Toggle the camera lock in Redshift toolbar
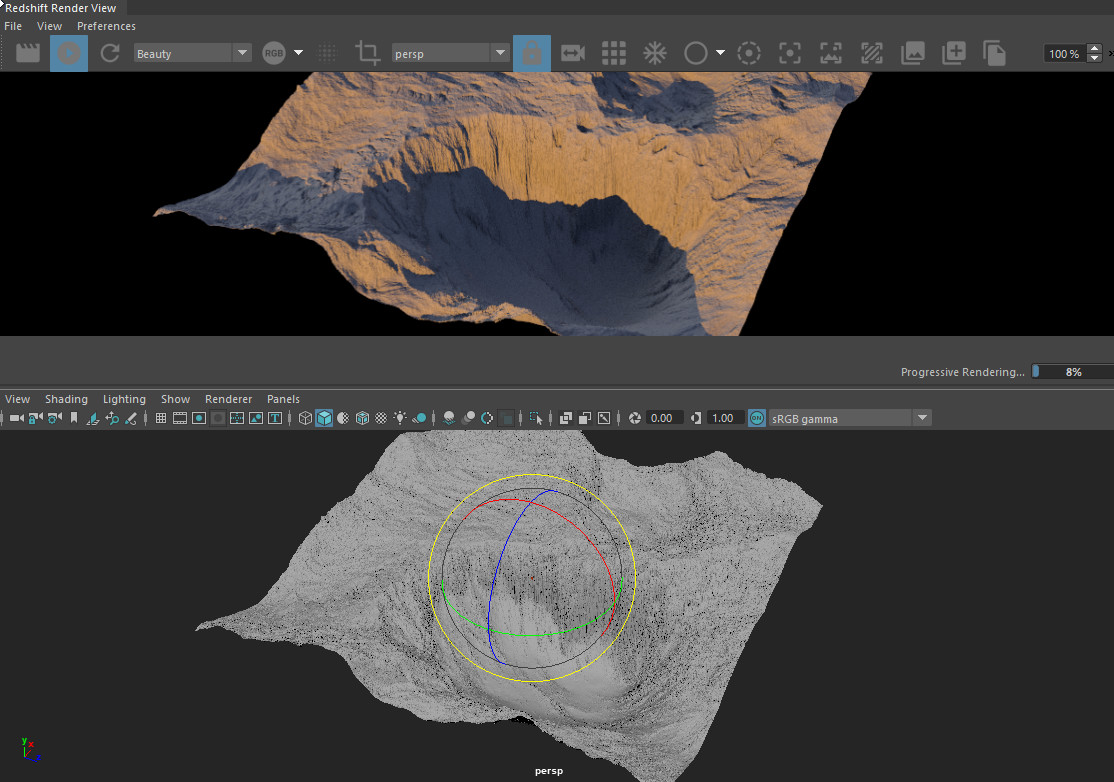1114x782 pixels. pyautogui.click(x=532, y=53)
